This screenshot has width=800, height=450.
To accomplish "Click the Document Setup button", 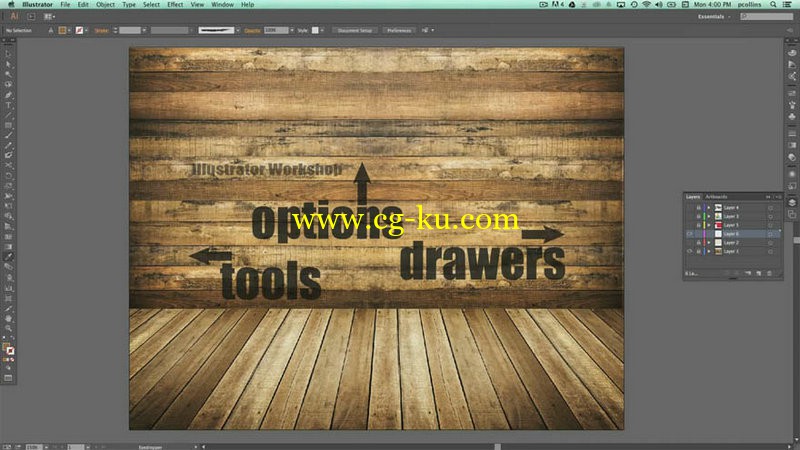I will point(355,30).
